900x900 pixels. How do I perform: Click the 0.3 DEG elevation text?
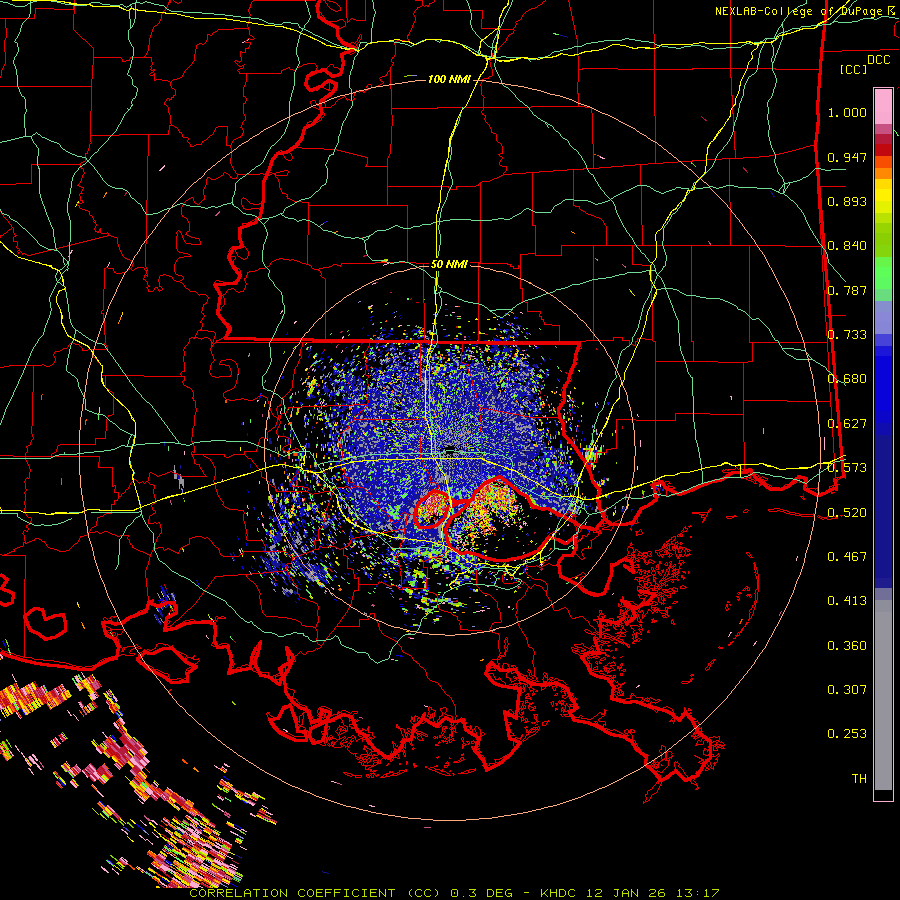[x=481, y=893]
